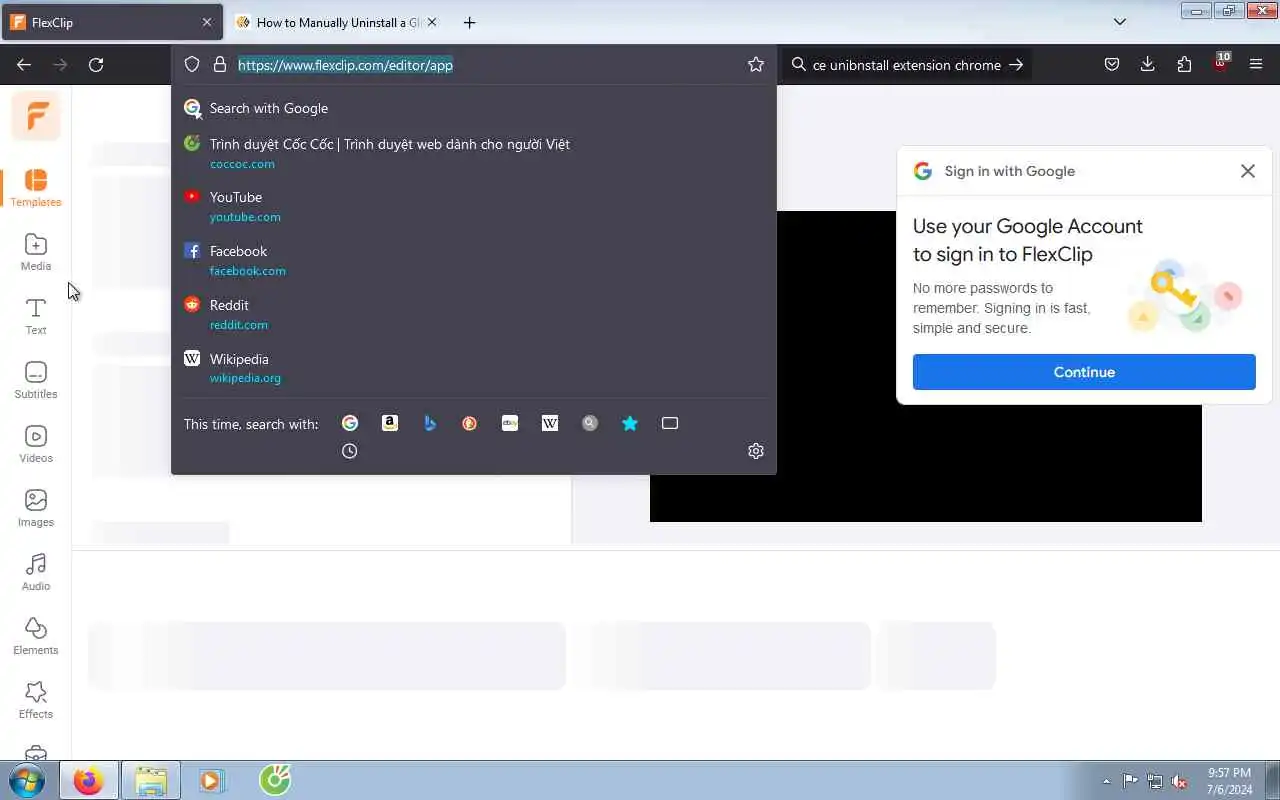Open the Windows Start menu
Image resolution: width=1280 pixels, height=800 pixels.
pyautogui.click(x=28, y=780)
